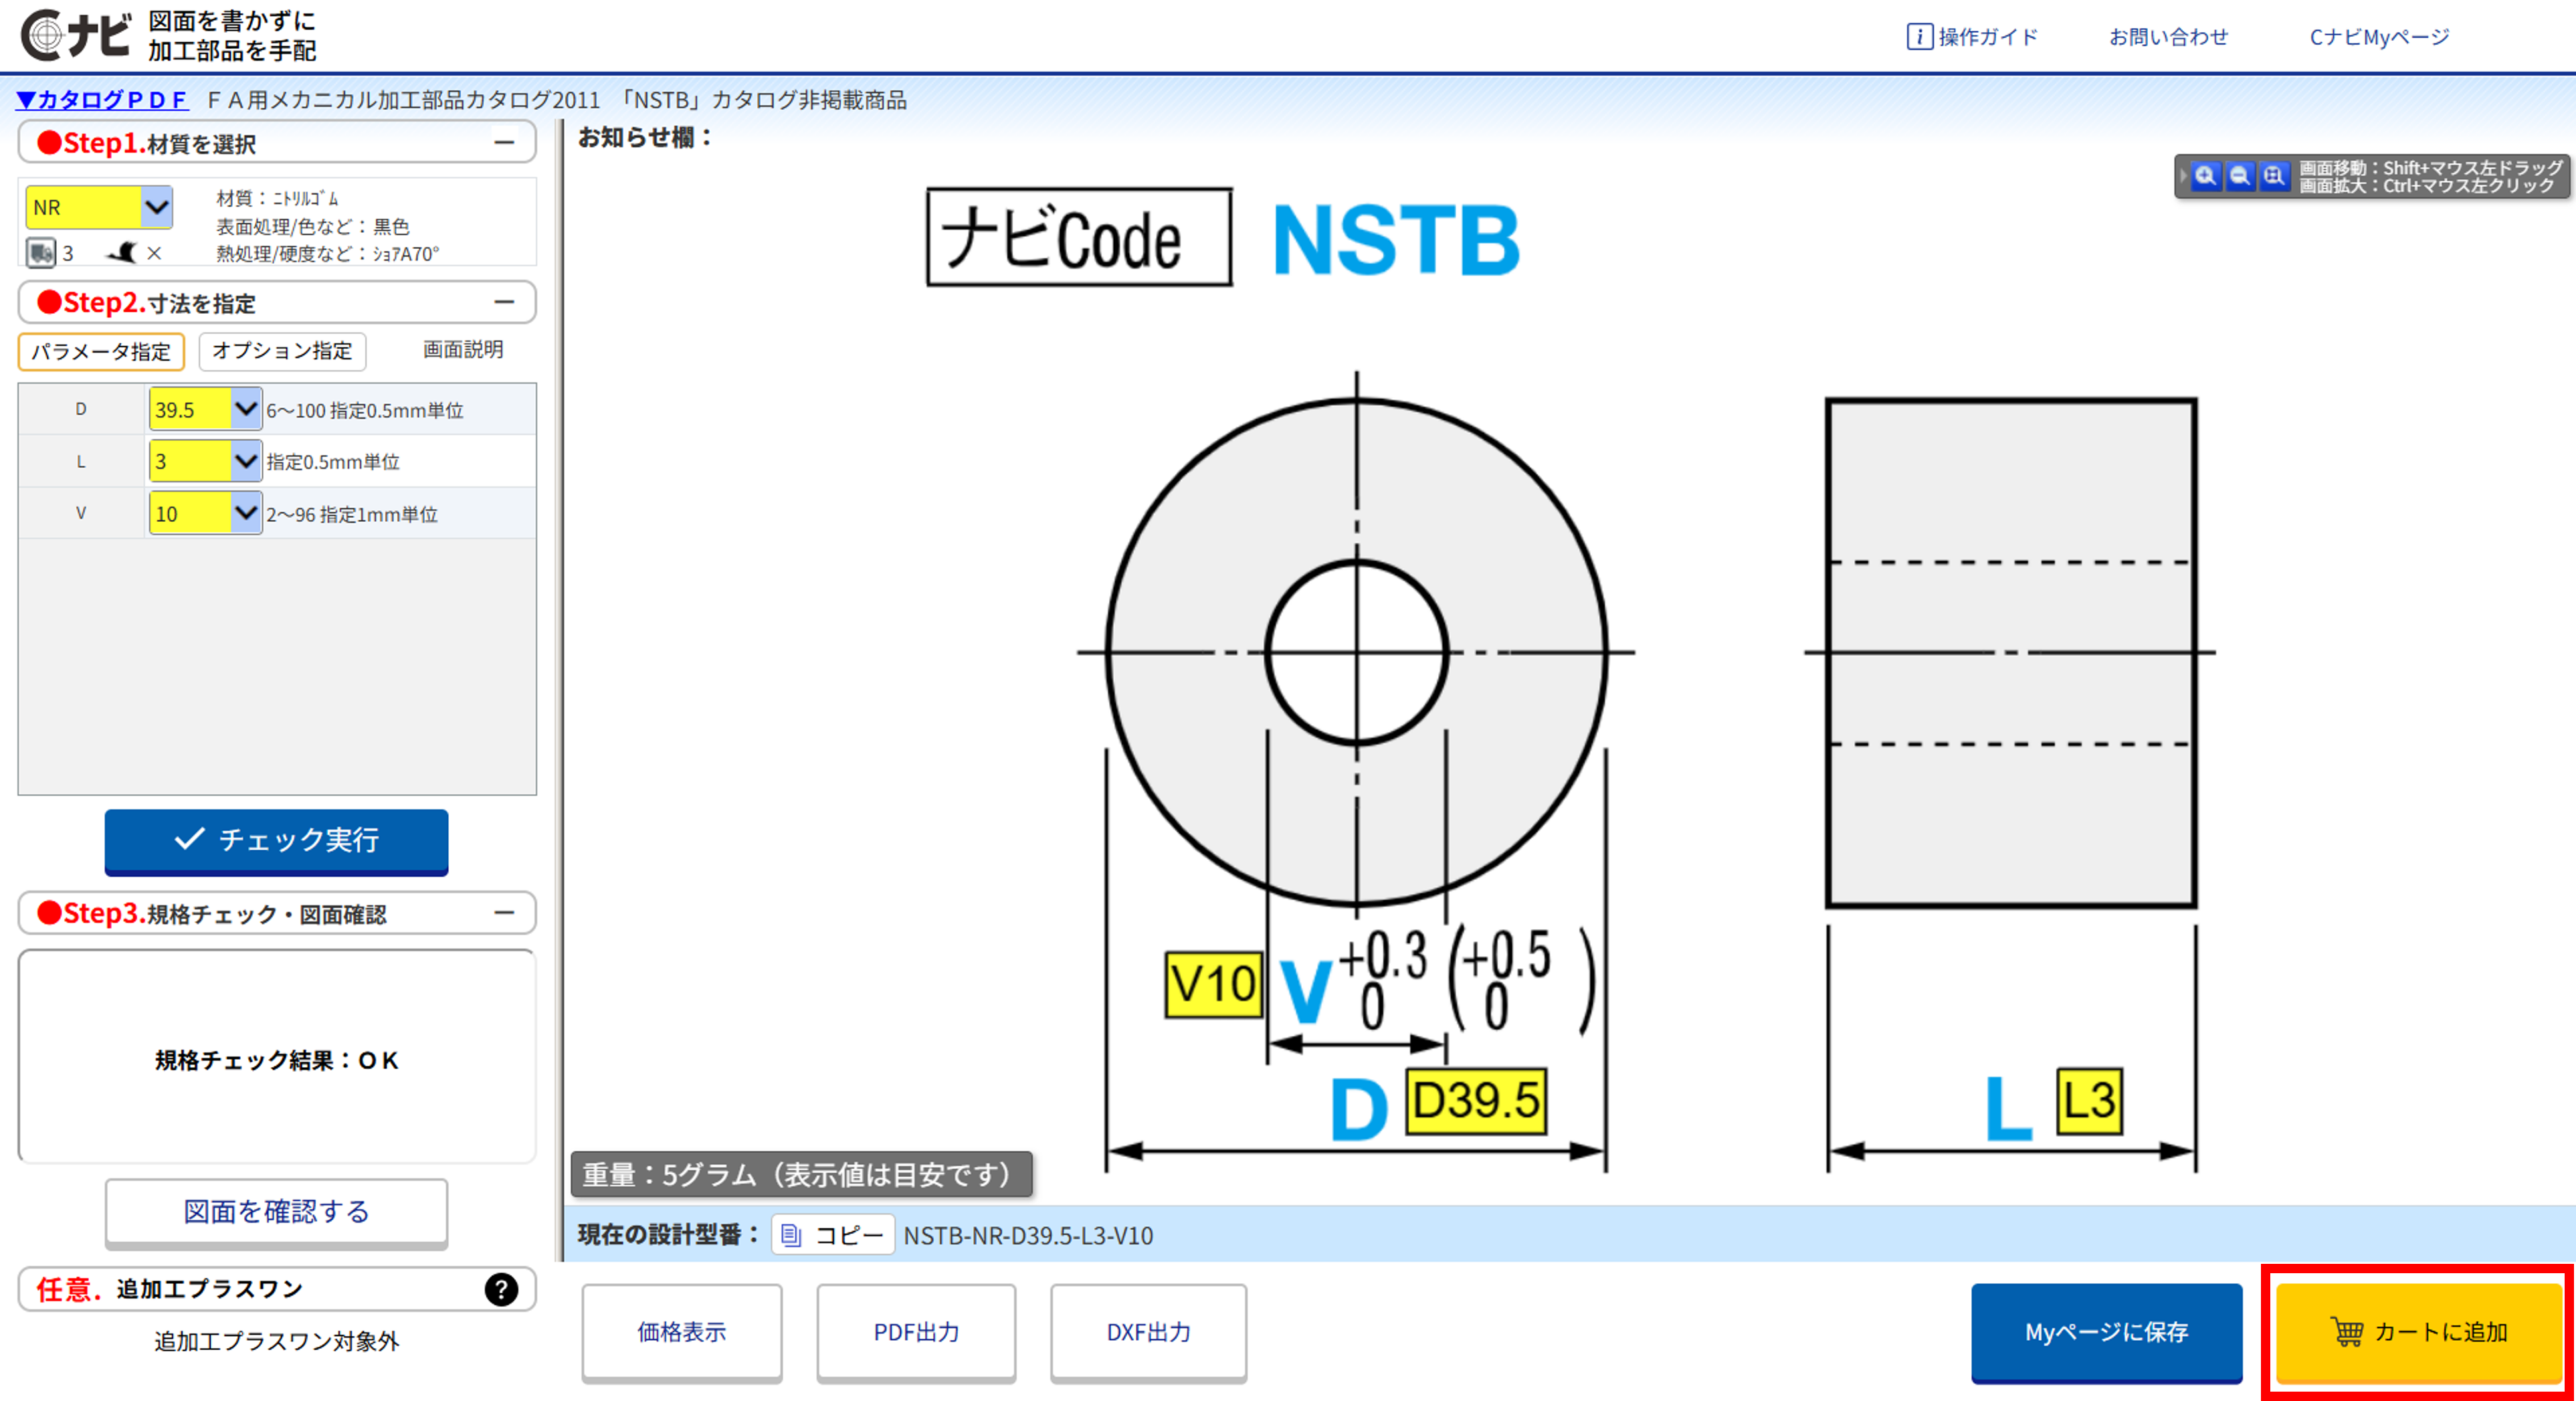Click the zoom out magnifier icon
The image size is (2576, 1401).
tap(2240, 176)
